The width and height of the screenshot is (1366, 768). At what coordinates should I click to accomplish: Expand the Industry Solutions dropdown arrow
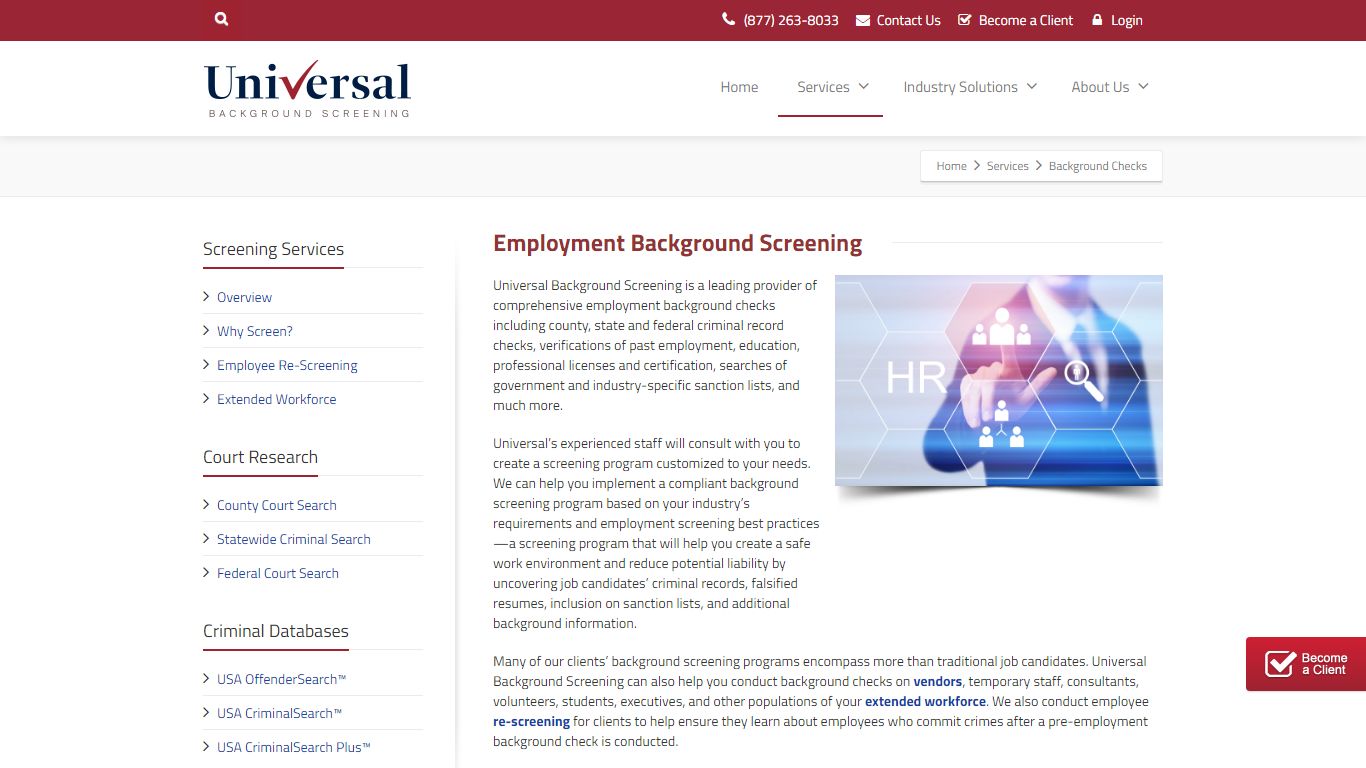tap(1032, 86)
